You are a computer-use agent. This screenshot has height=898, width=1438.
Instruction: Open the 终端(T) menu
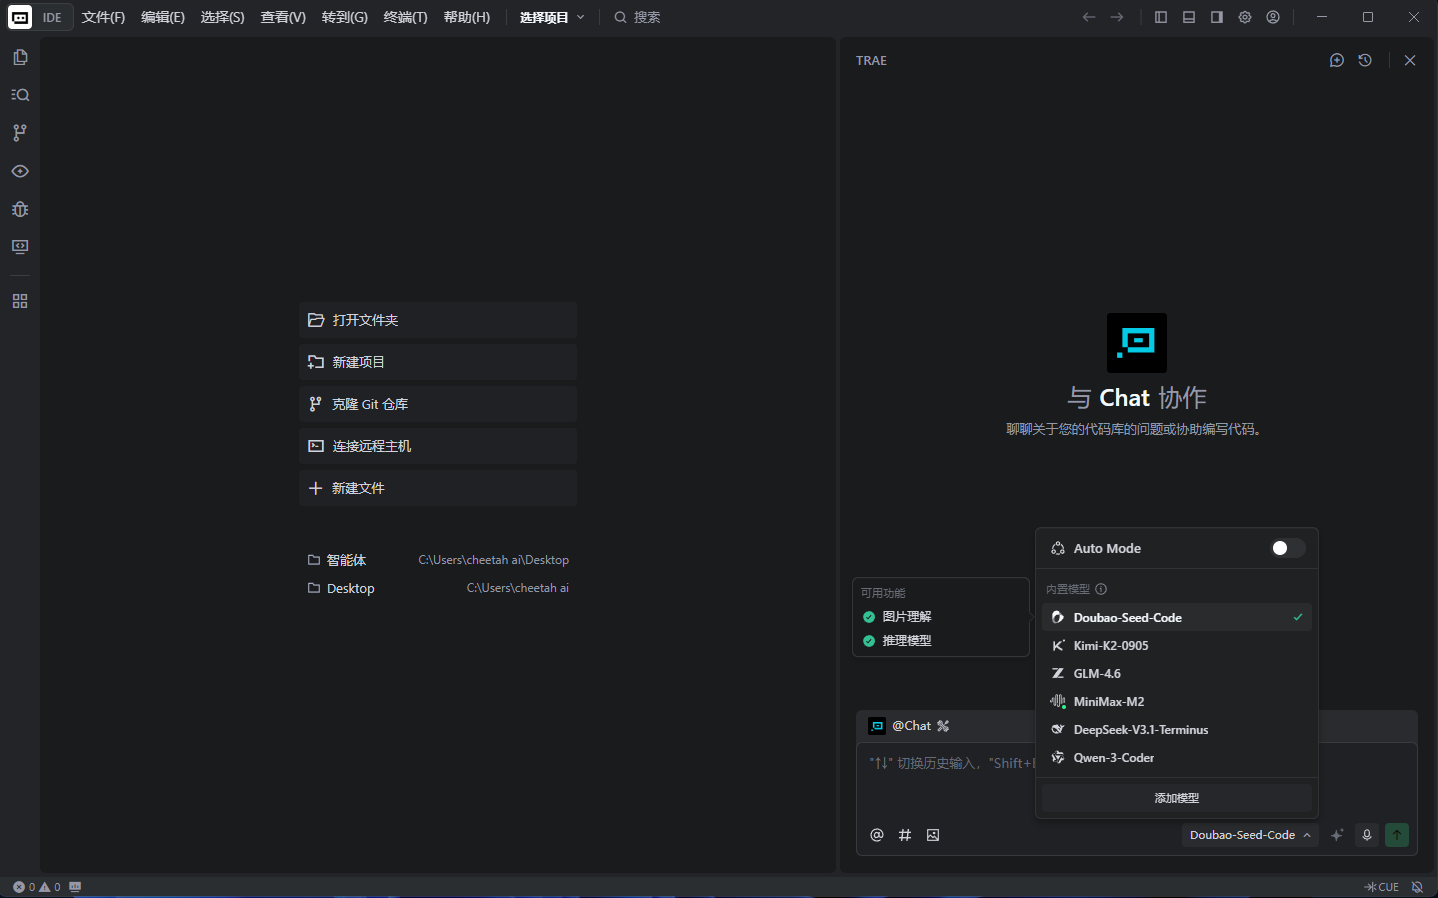pos(405,17)
